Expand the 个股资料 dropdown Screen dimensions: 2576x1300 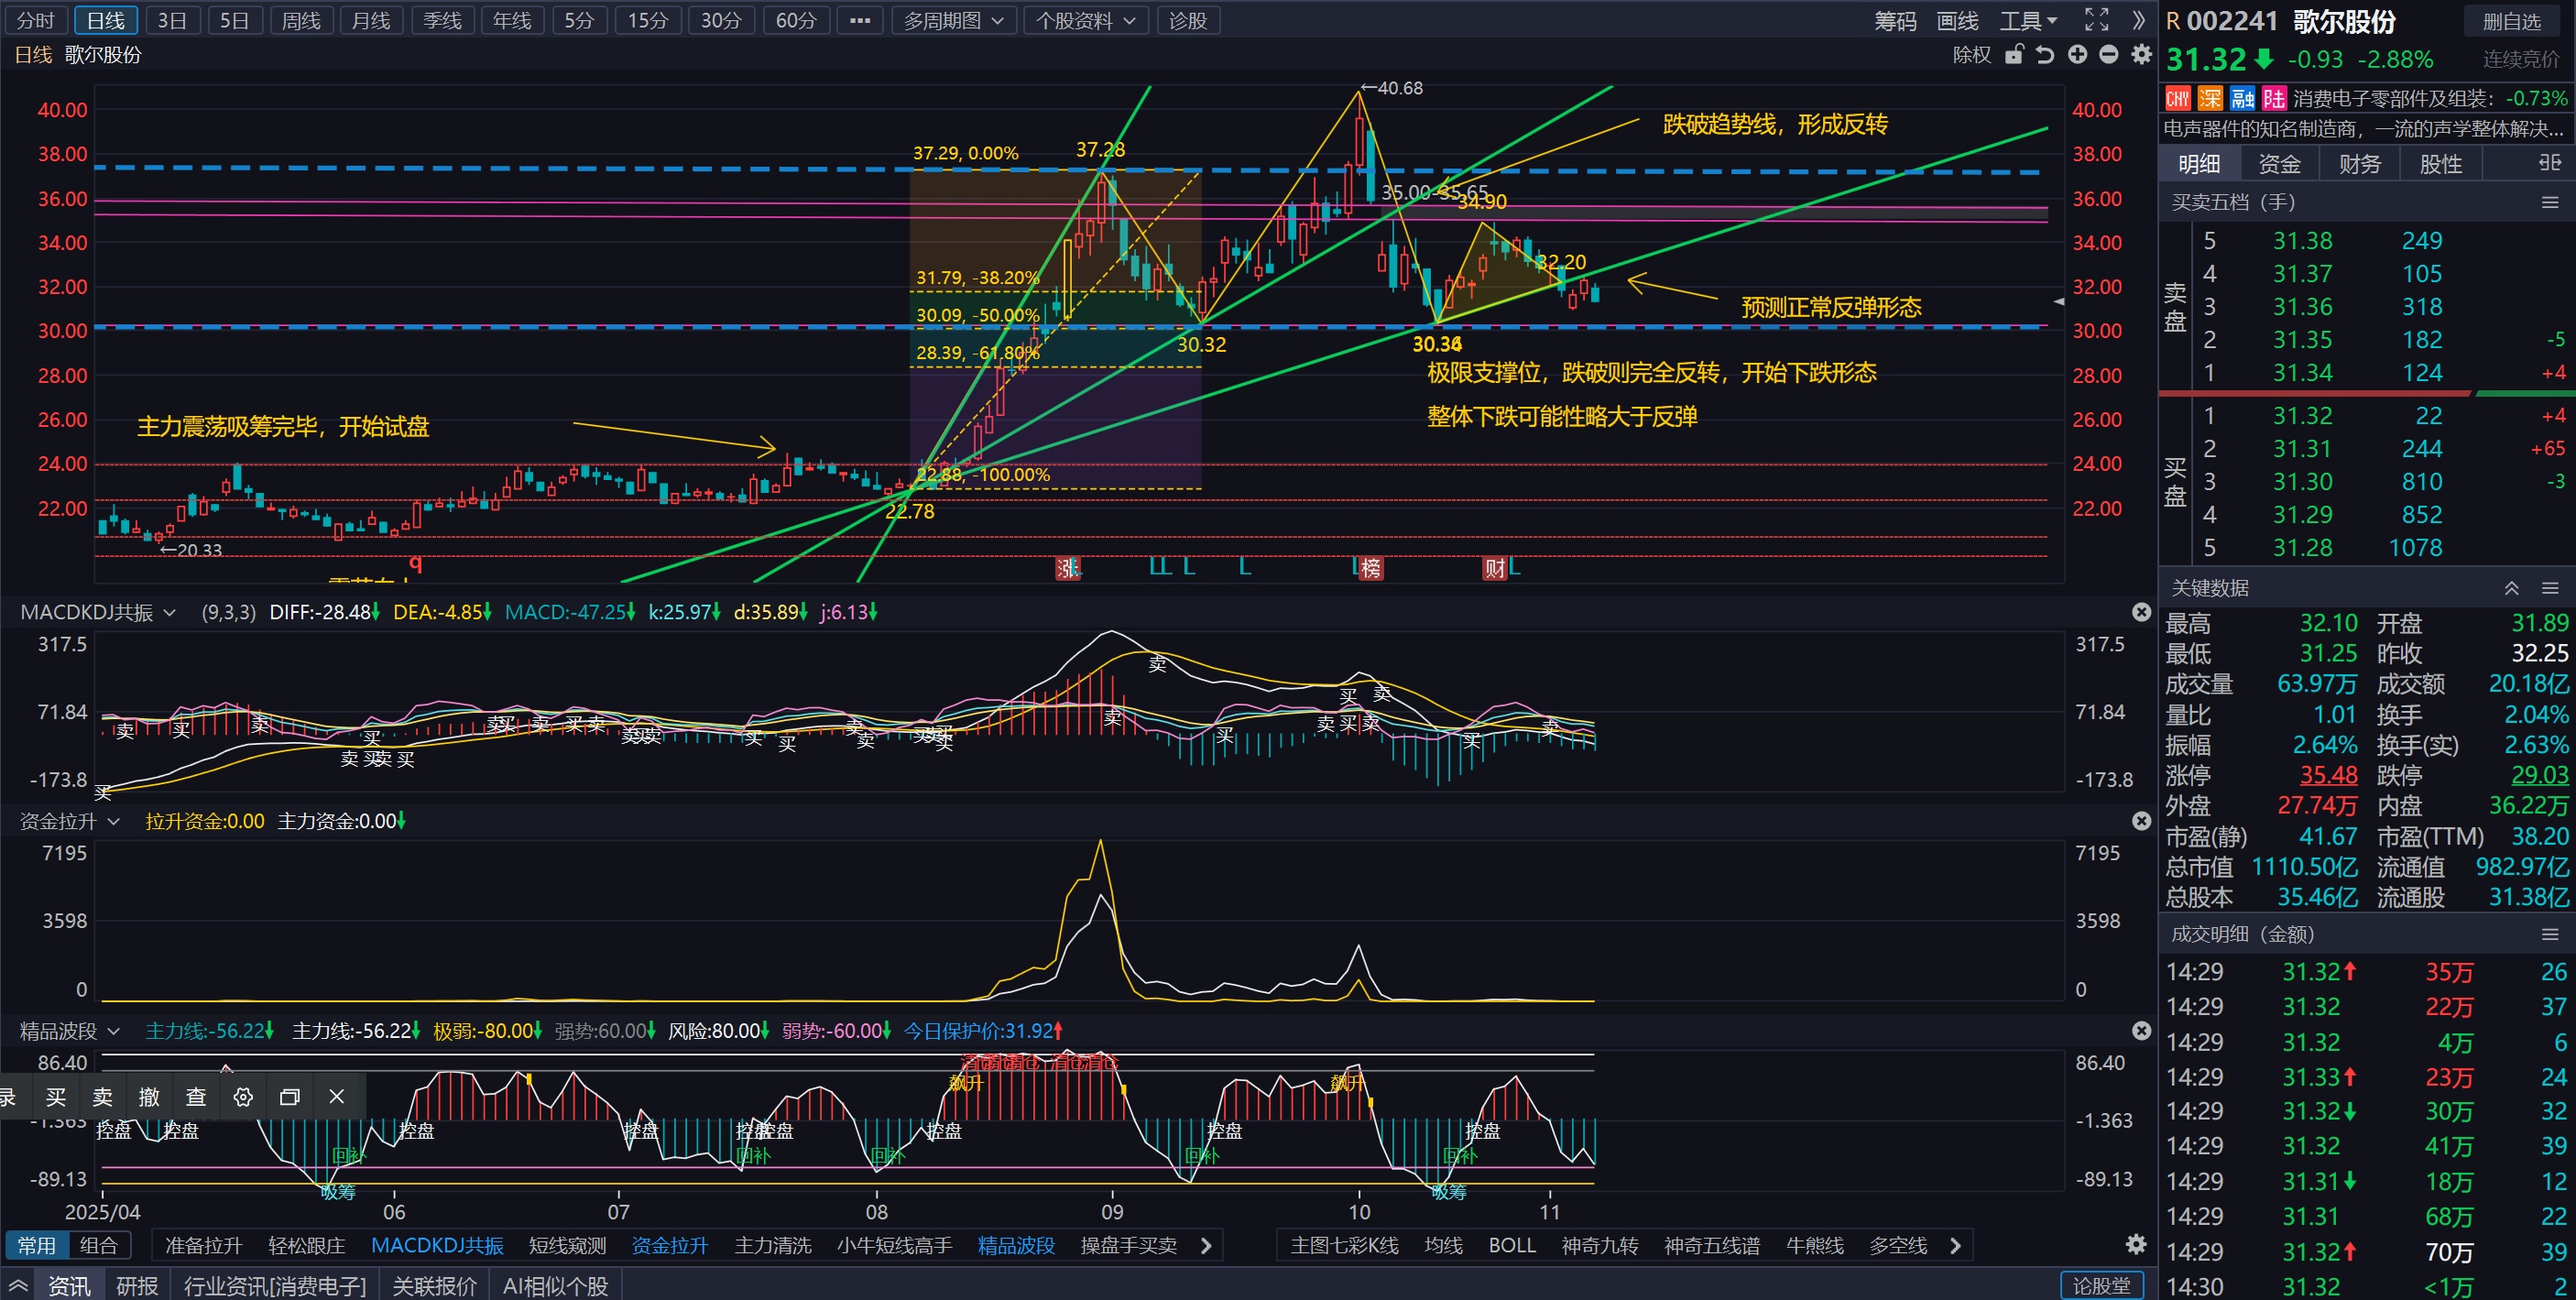(1085, 20)
